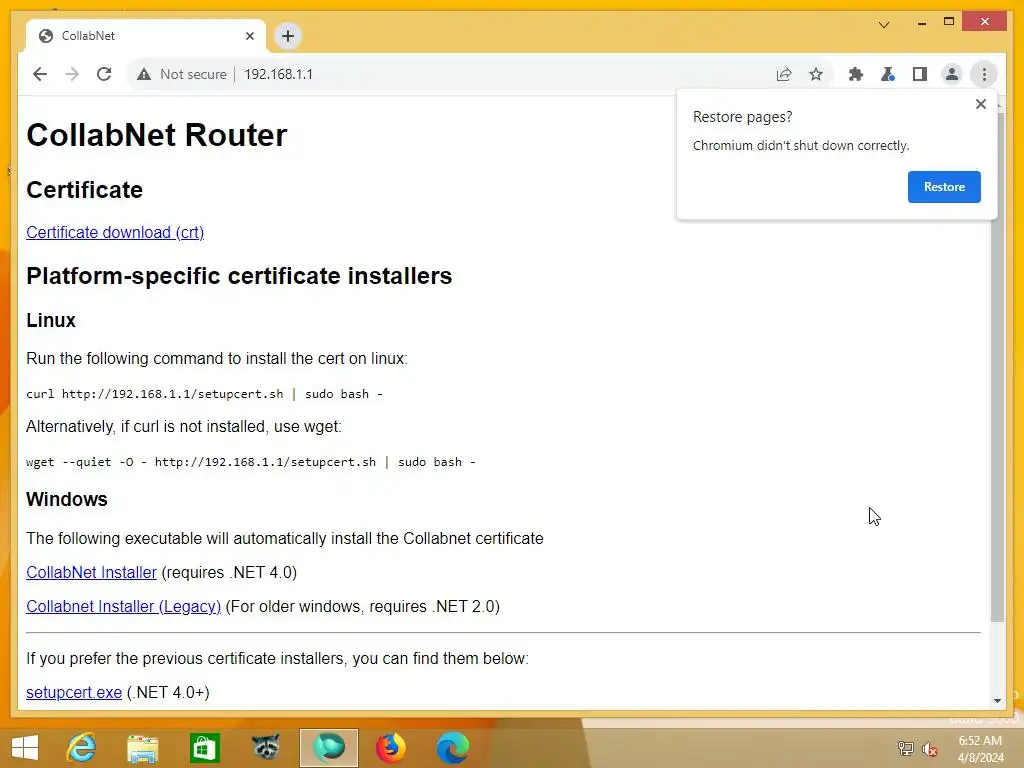Click the Not secure warning icon

144,74
